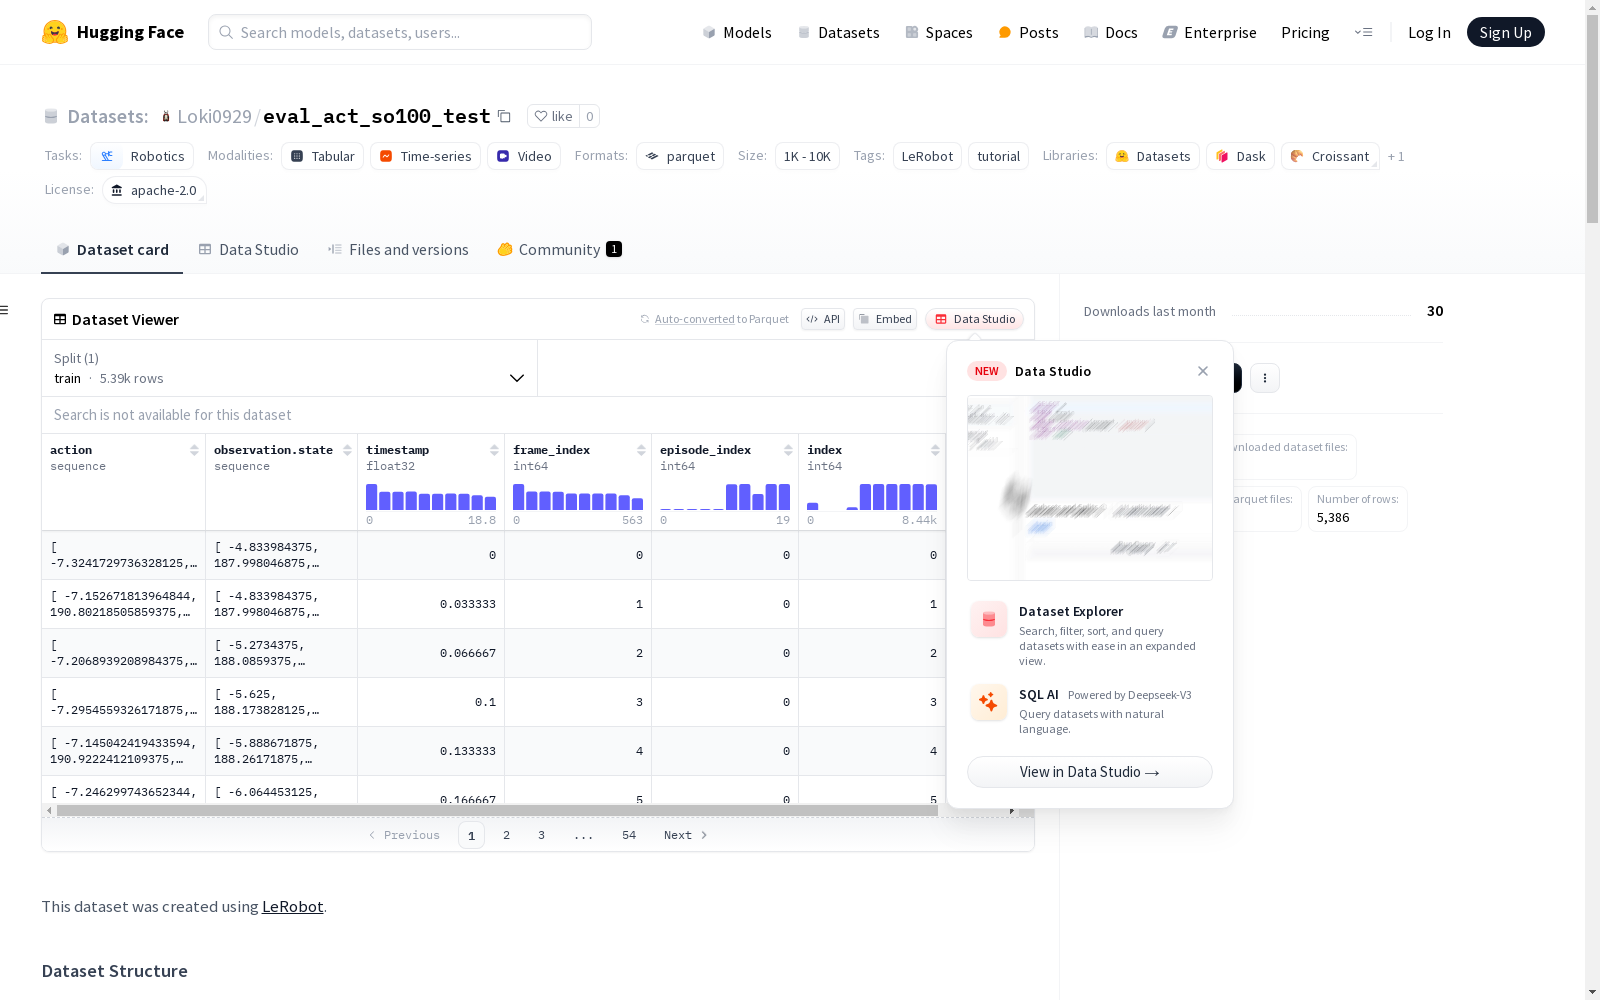Click the Datasets library tag
Screen dimensions: 1600x1000
[1153, 156]
